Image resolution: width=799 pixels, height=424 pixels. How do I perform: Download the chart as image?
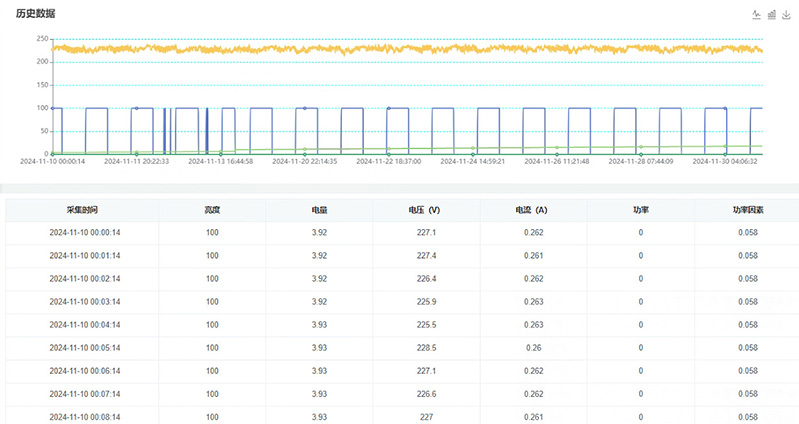pos(785,15)
